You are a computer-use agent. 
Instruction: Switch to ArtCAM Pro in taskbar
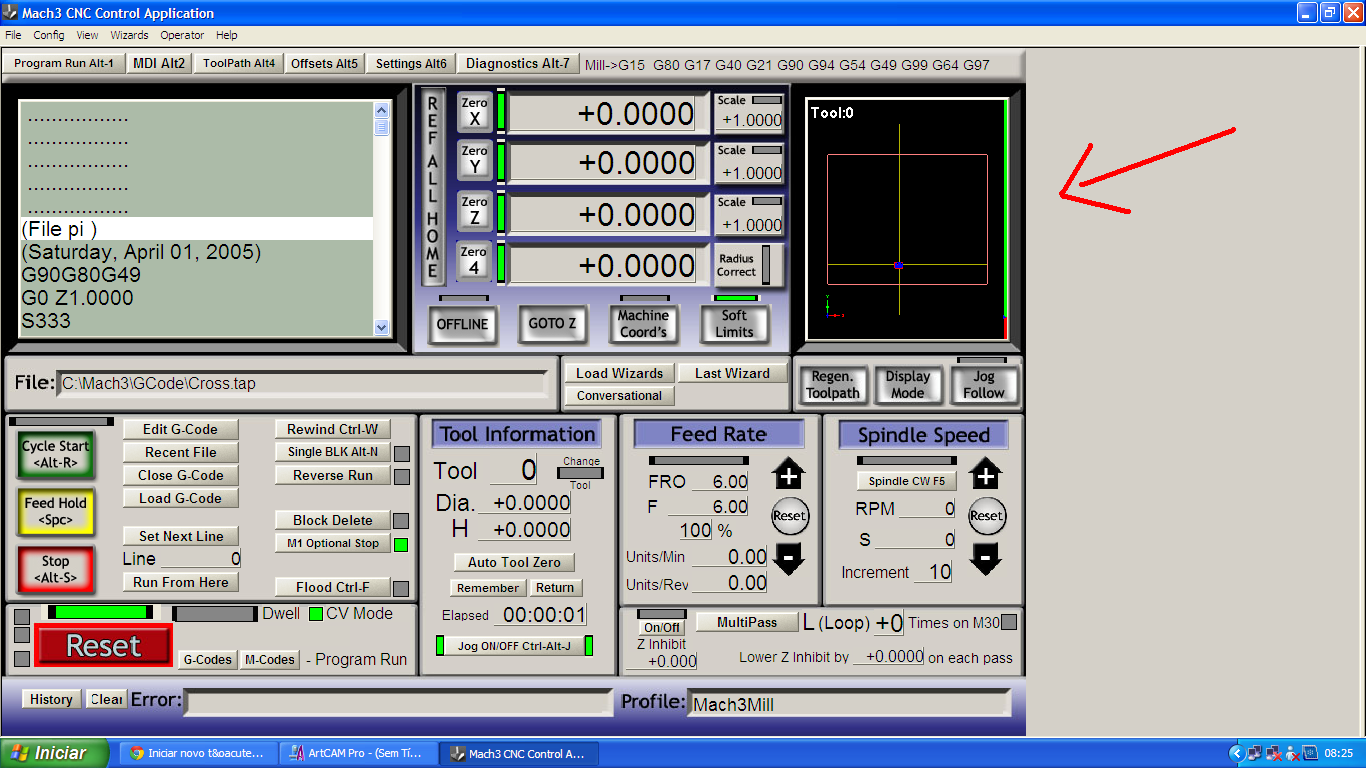tap(358, 753)
